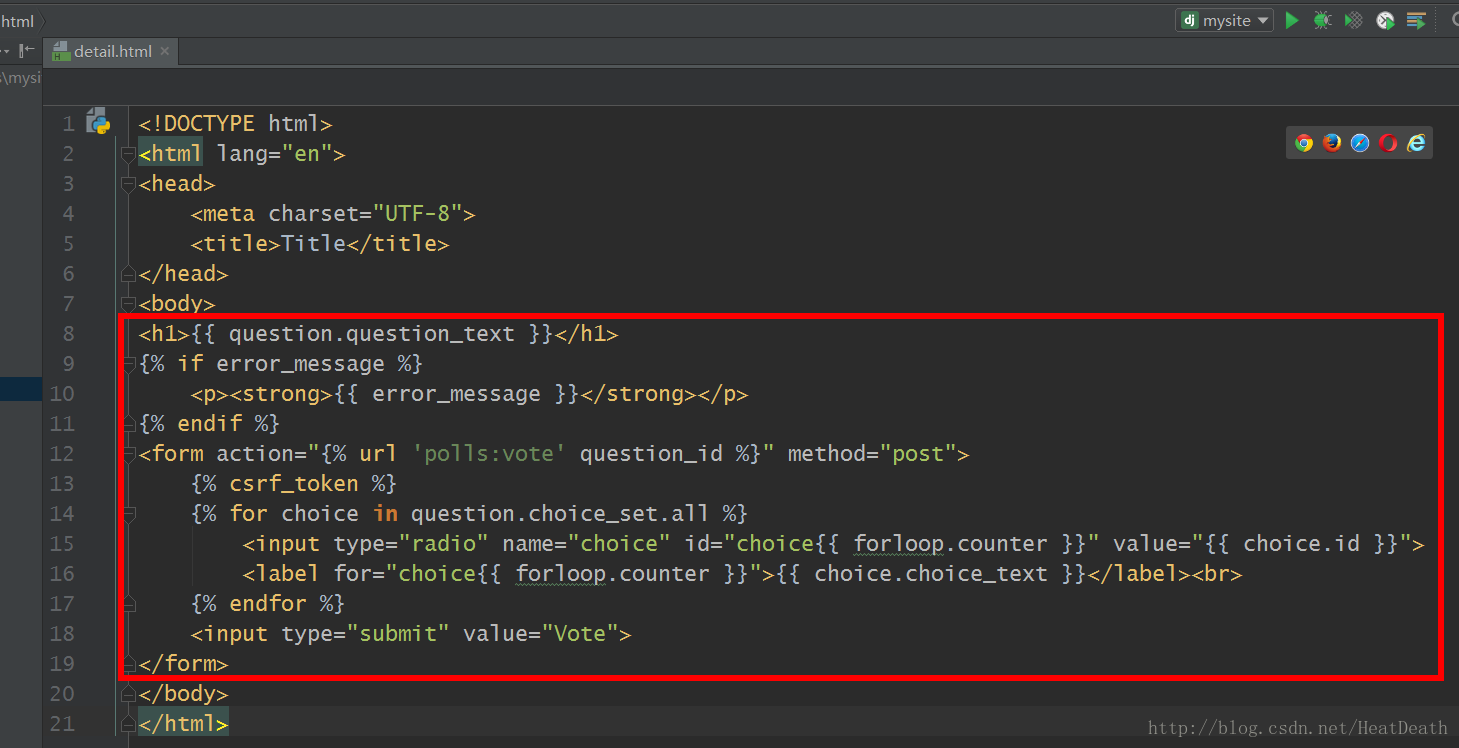Click the DOCTYPE html declaration text
This screenshot has height=748, width=1459.
(236, 124)
